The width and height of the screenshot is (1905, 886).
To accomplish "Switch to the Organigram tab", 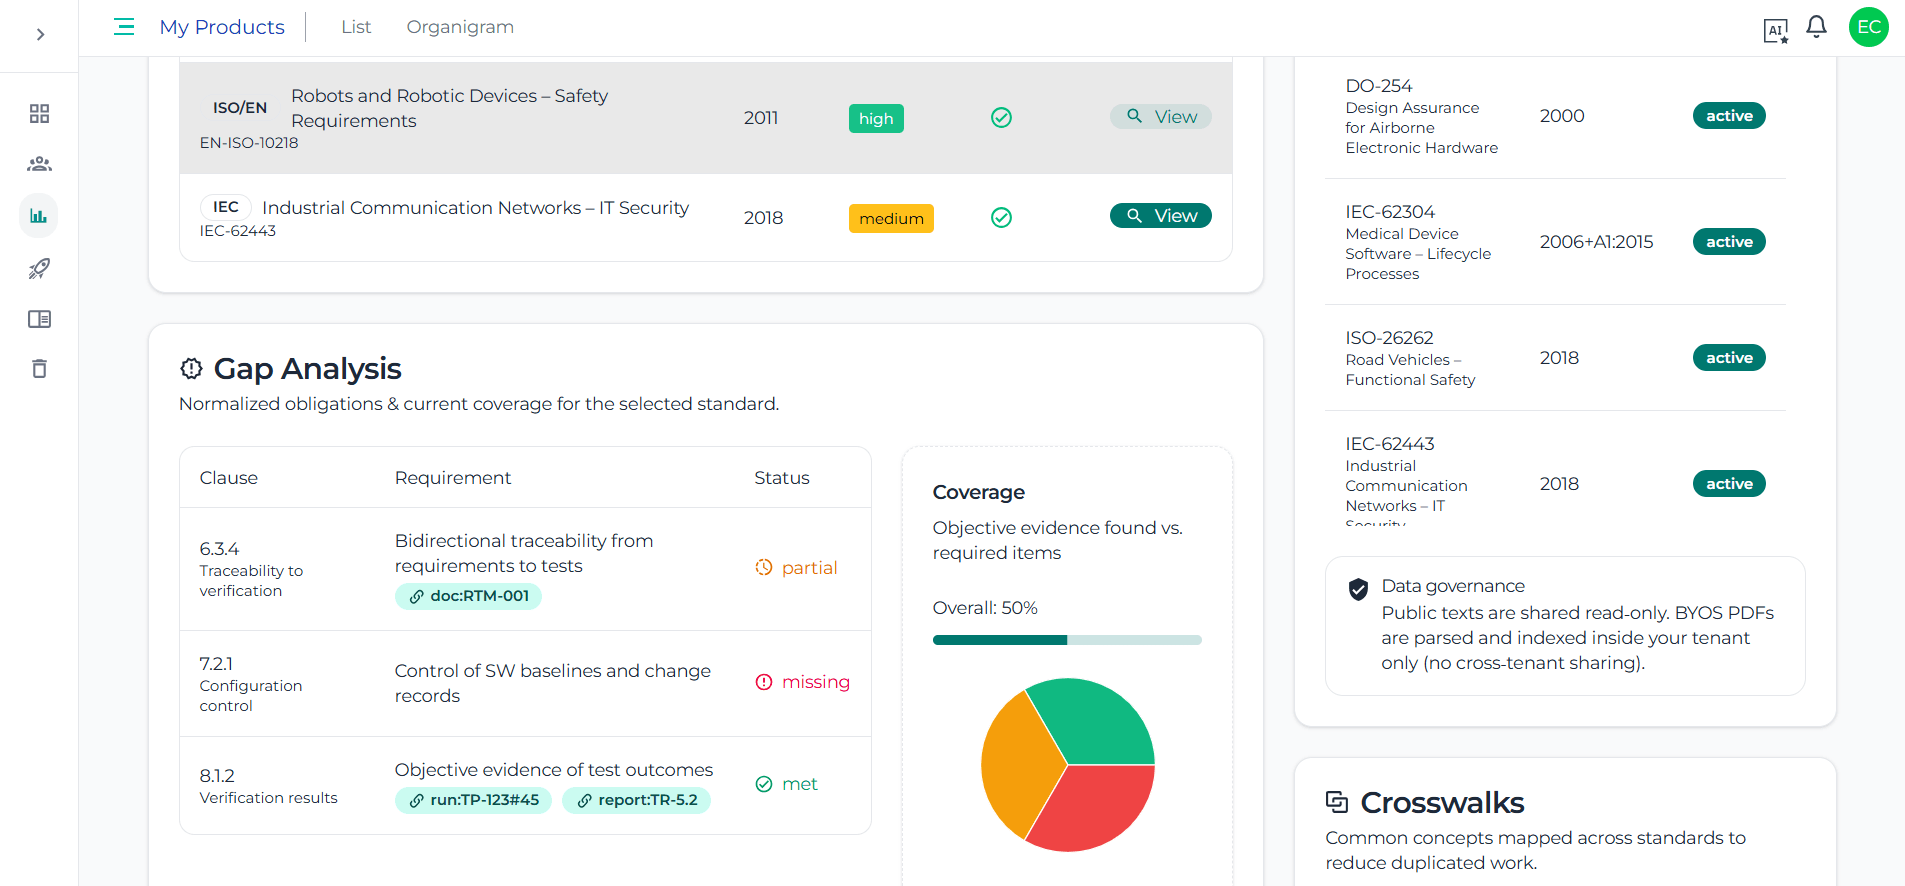I will coord(460,27).
